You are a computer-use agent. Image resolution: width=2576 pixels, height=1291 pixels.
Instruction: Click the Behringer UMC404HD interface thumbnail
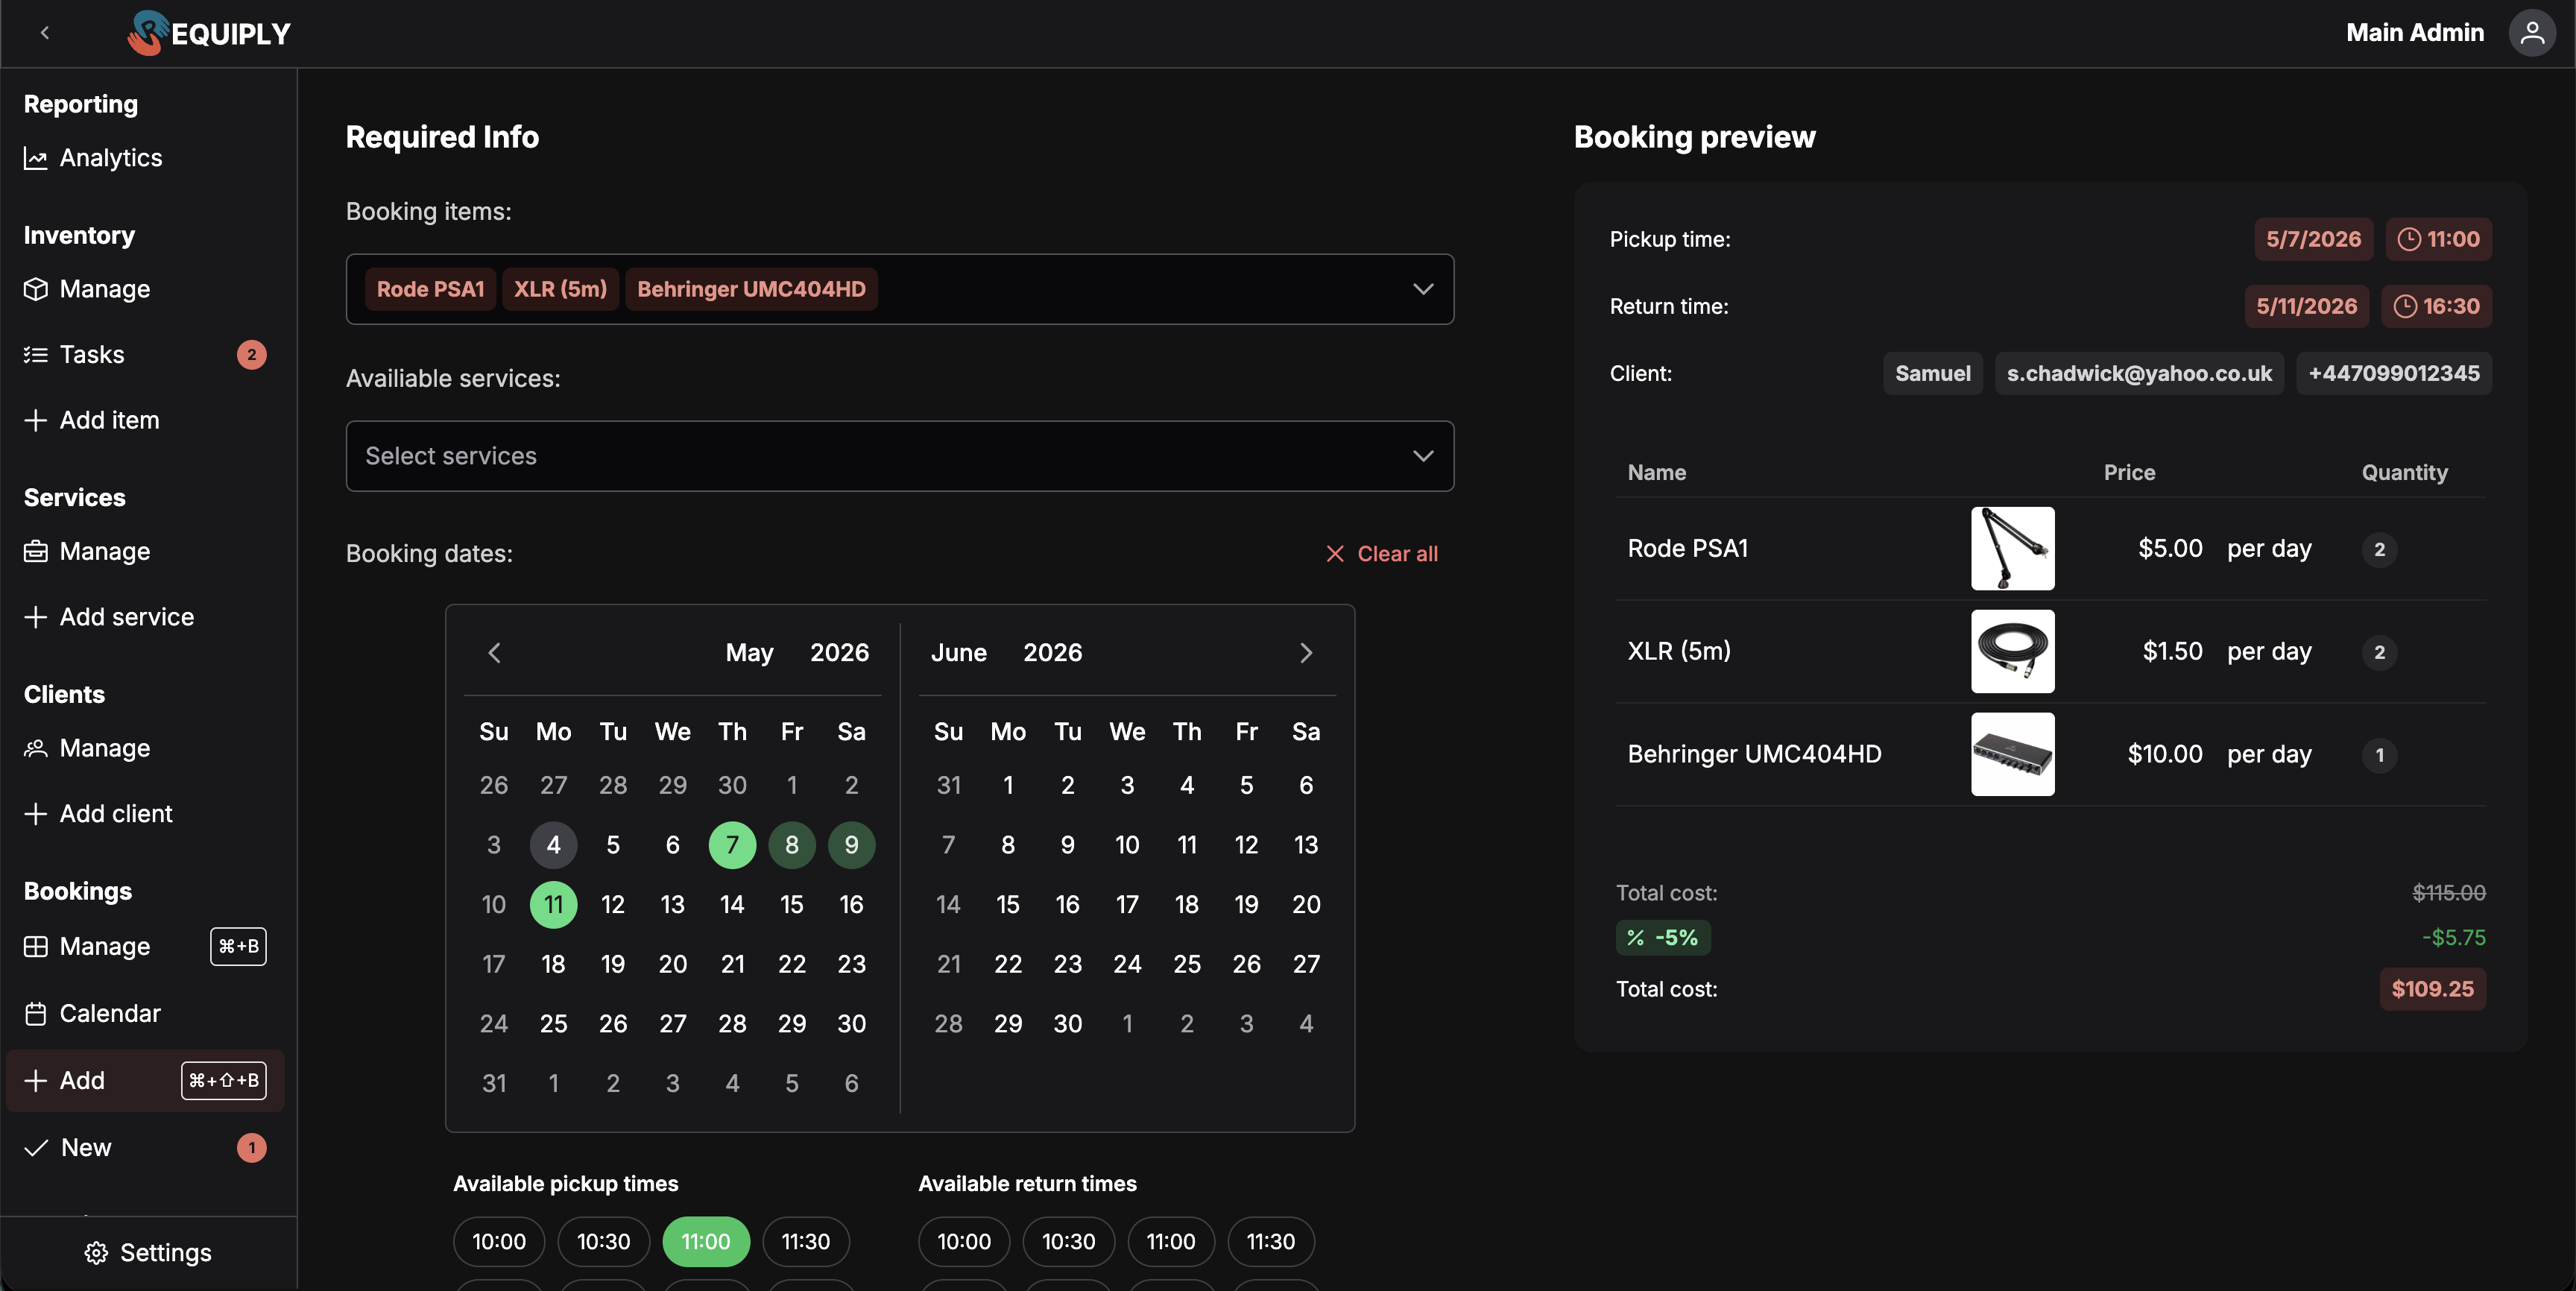point(2013,755)
